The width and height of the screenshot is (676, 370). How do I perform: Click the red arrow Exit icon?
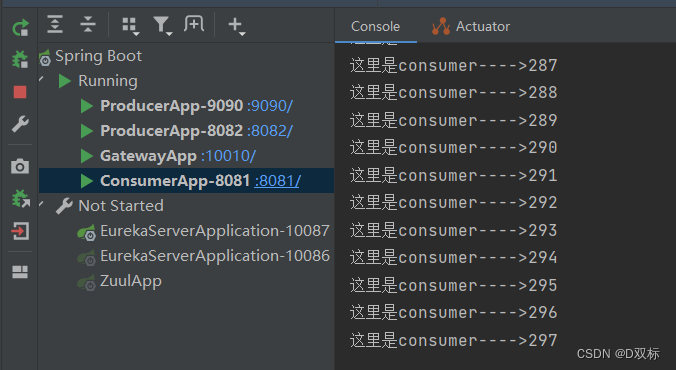(x=20, y=231)
